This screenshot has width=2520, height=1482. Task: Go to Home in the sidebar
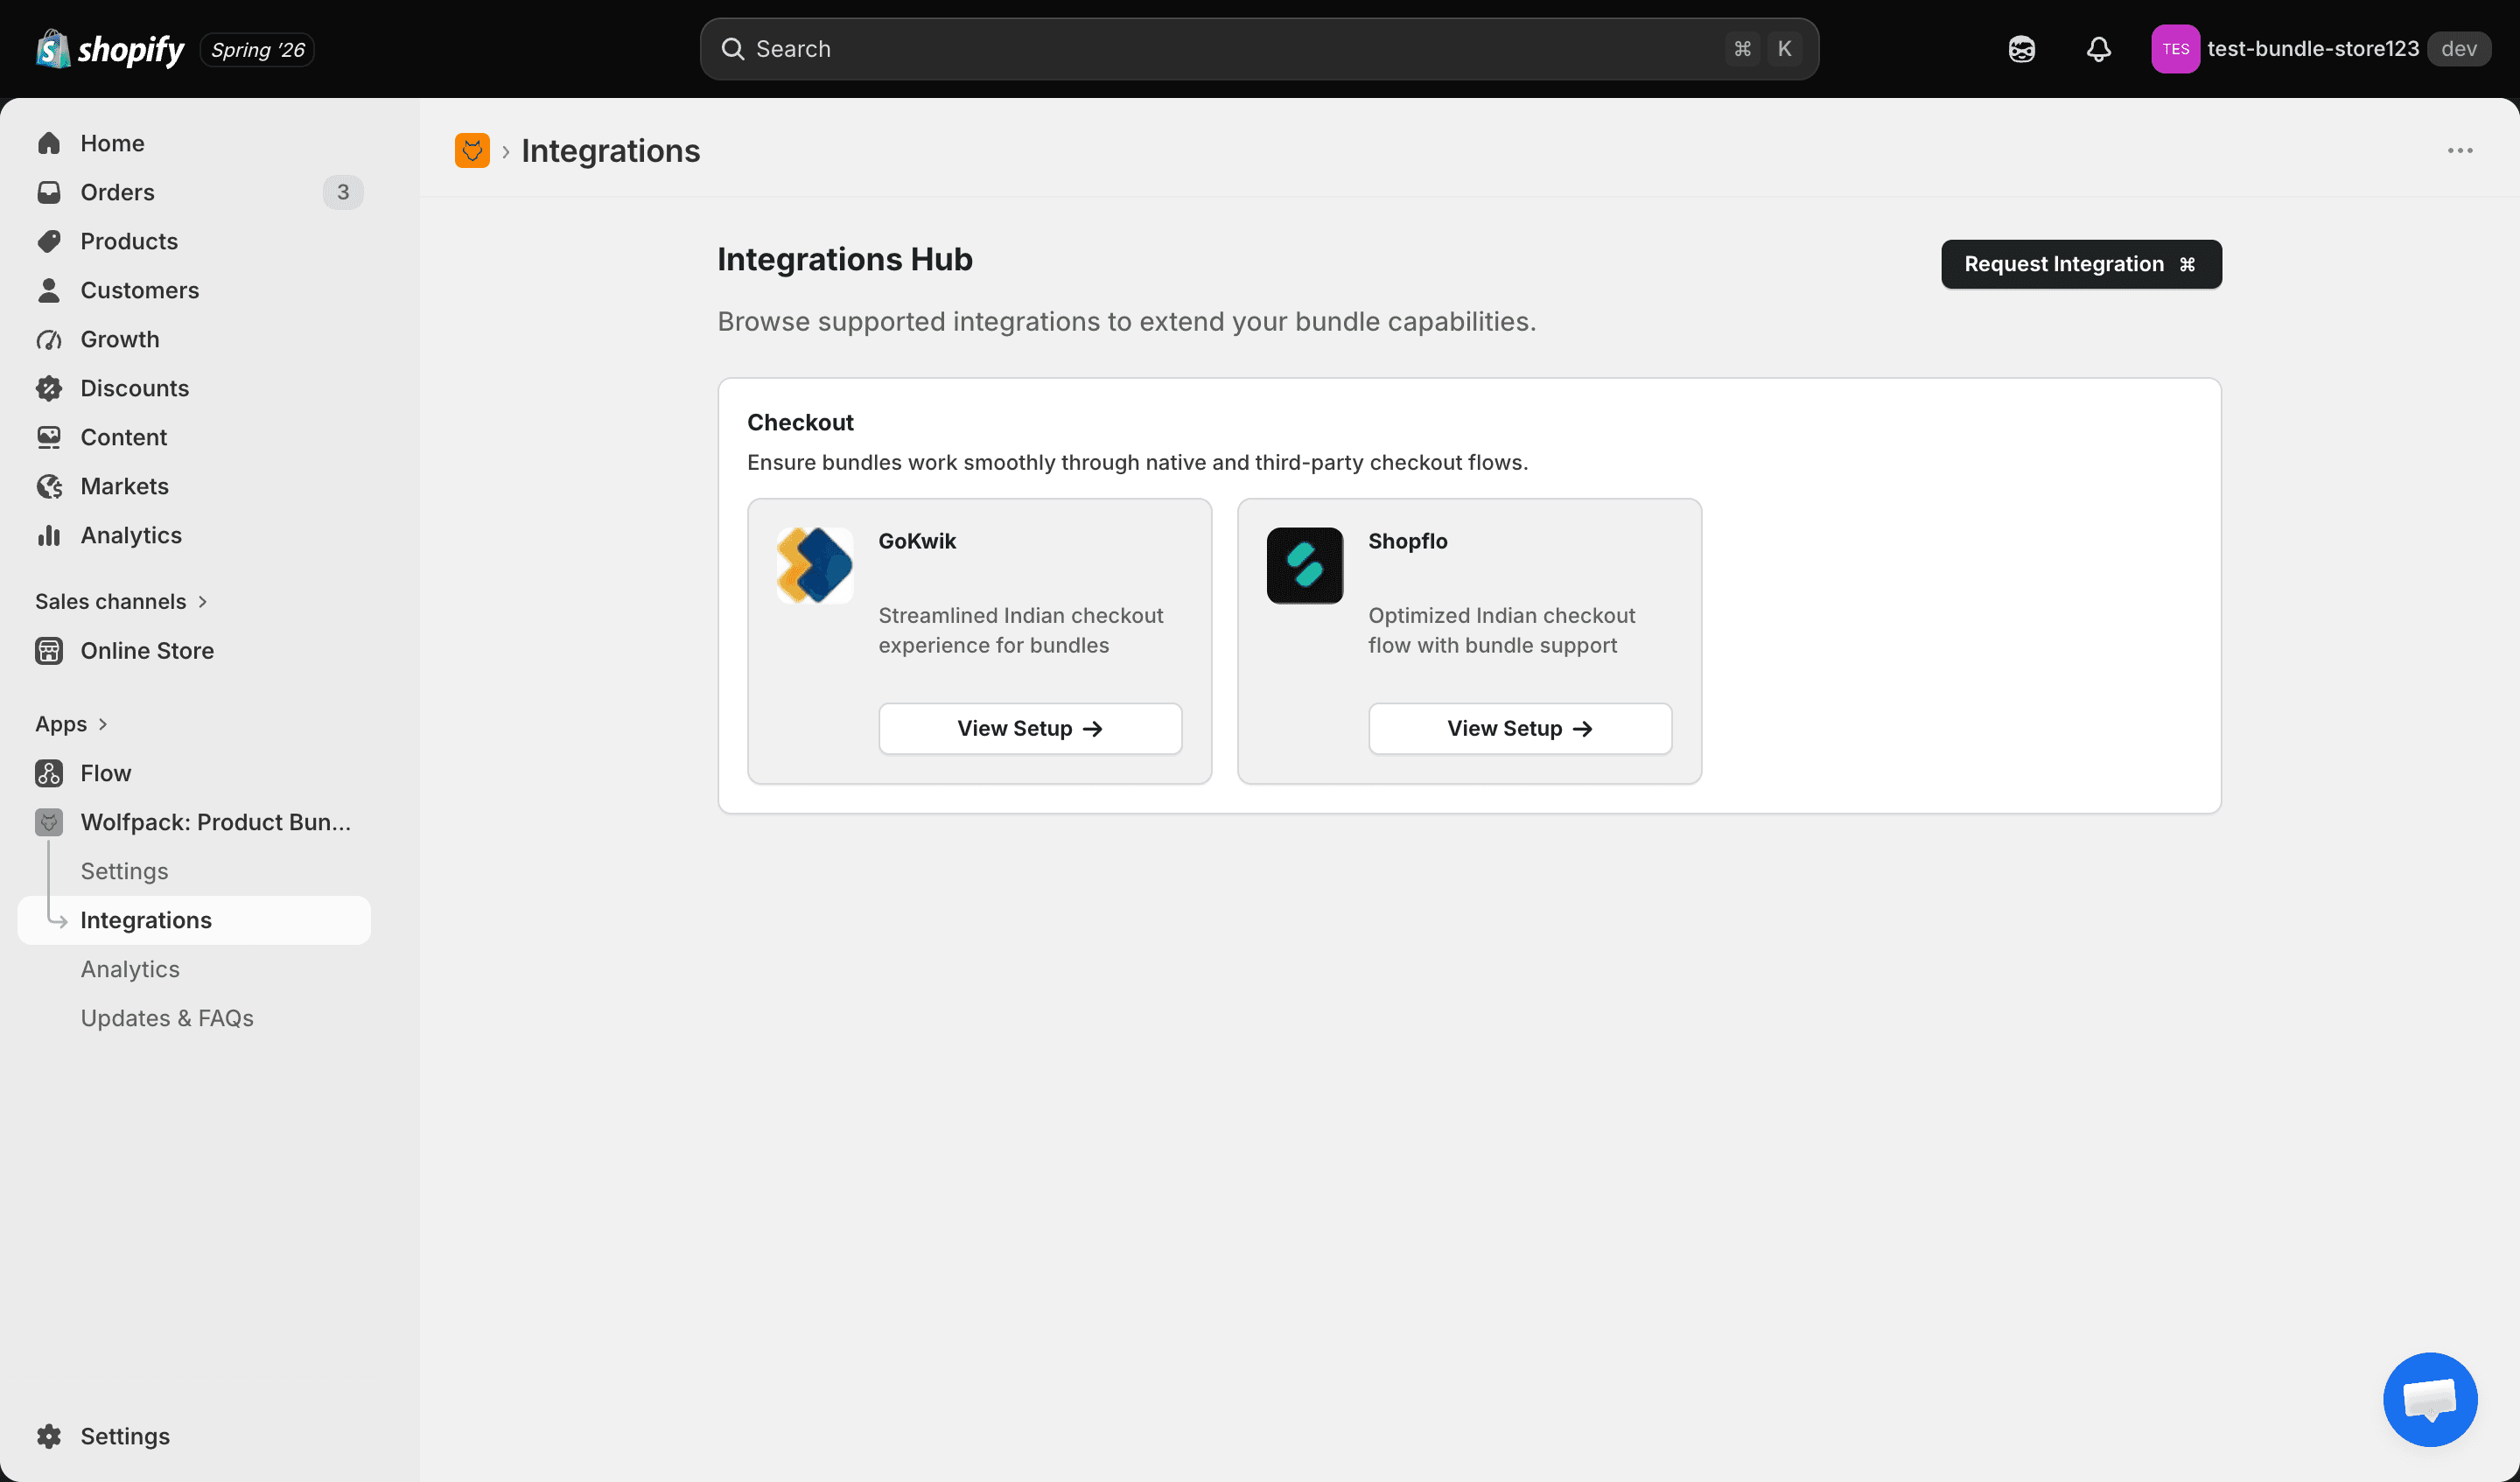pos(194,143)
